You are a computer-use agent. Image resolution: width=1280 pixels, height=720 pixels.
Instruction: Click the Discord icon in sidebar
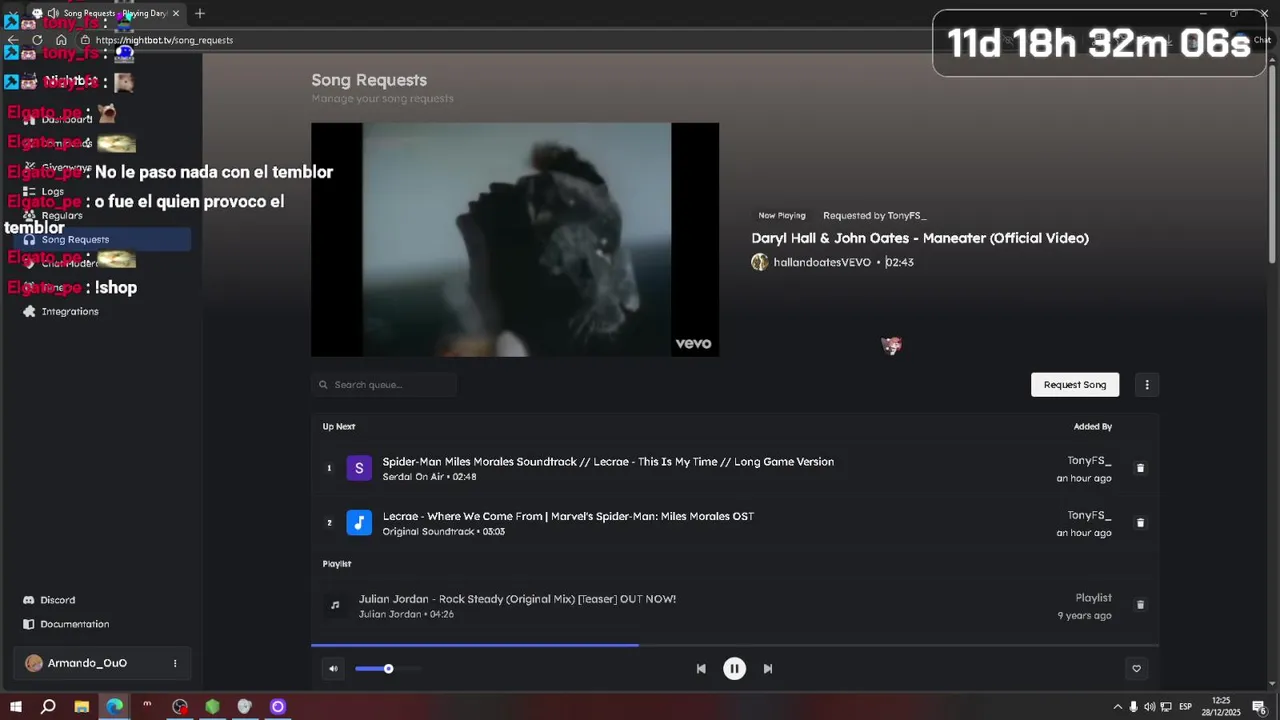coord(28,600)
